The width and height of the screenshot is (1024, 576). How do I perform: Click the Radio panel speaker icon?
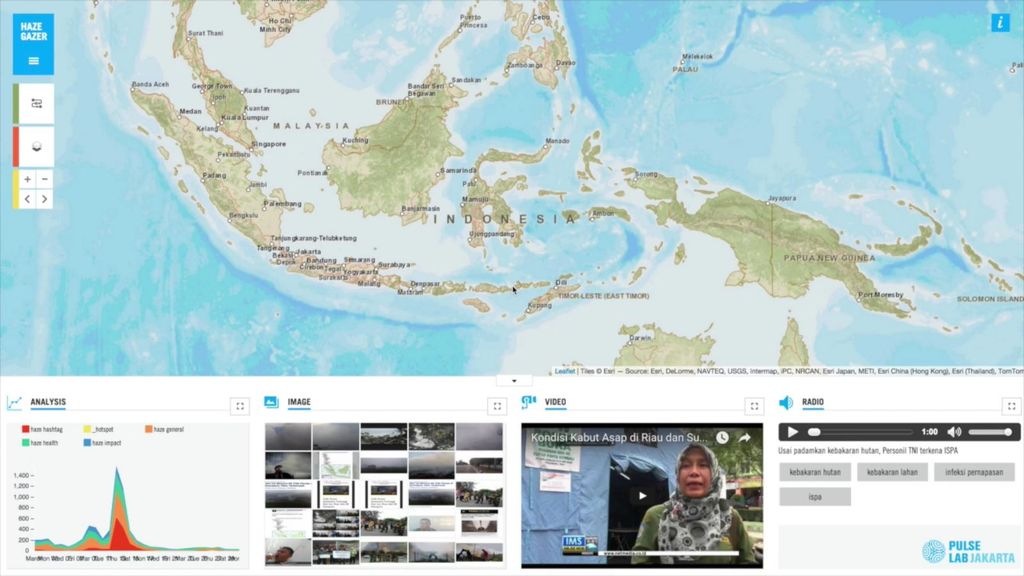786,402
